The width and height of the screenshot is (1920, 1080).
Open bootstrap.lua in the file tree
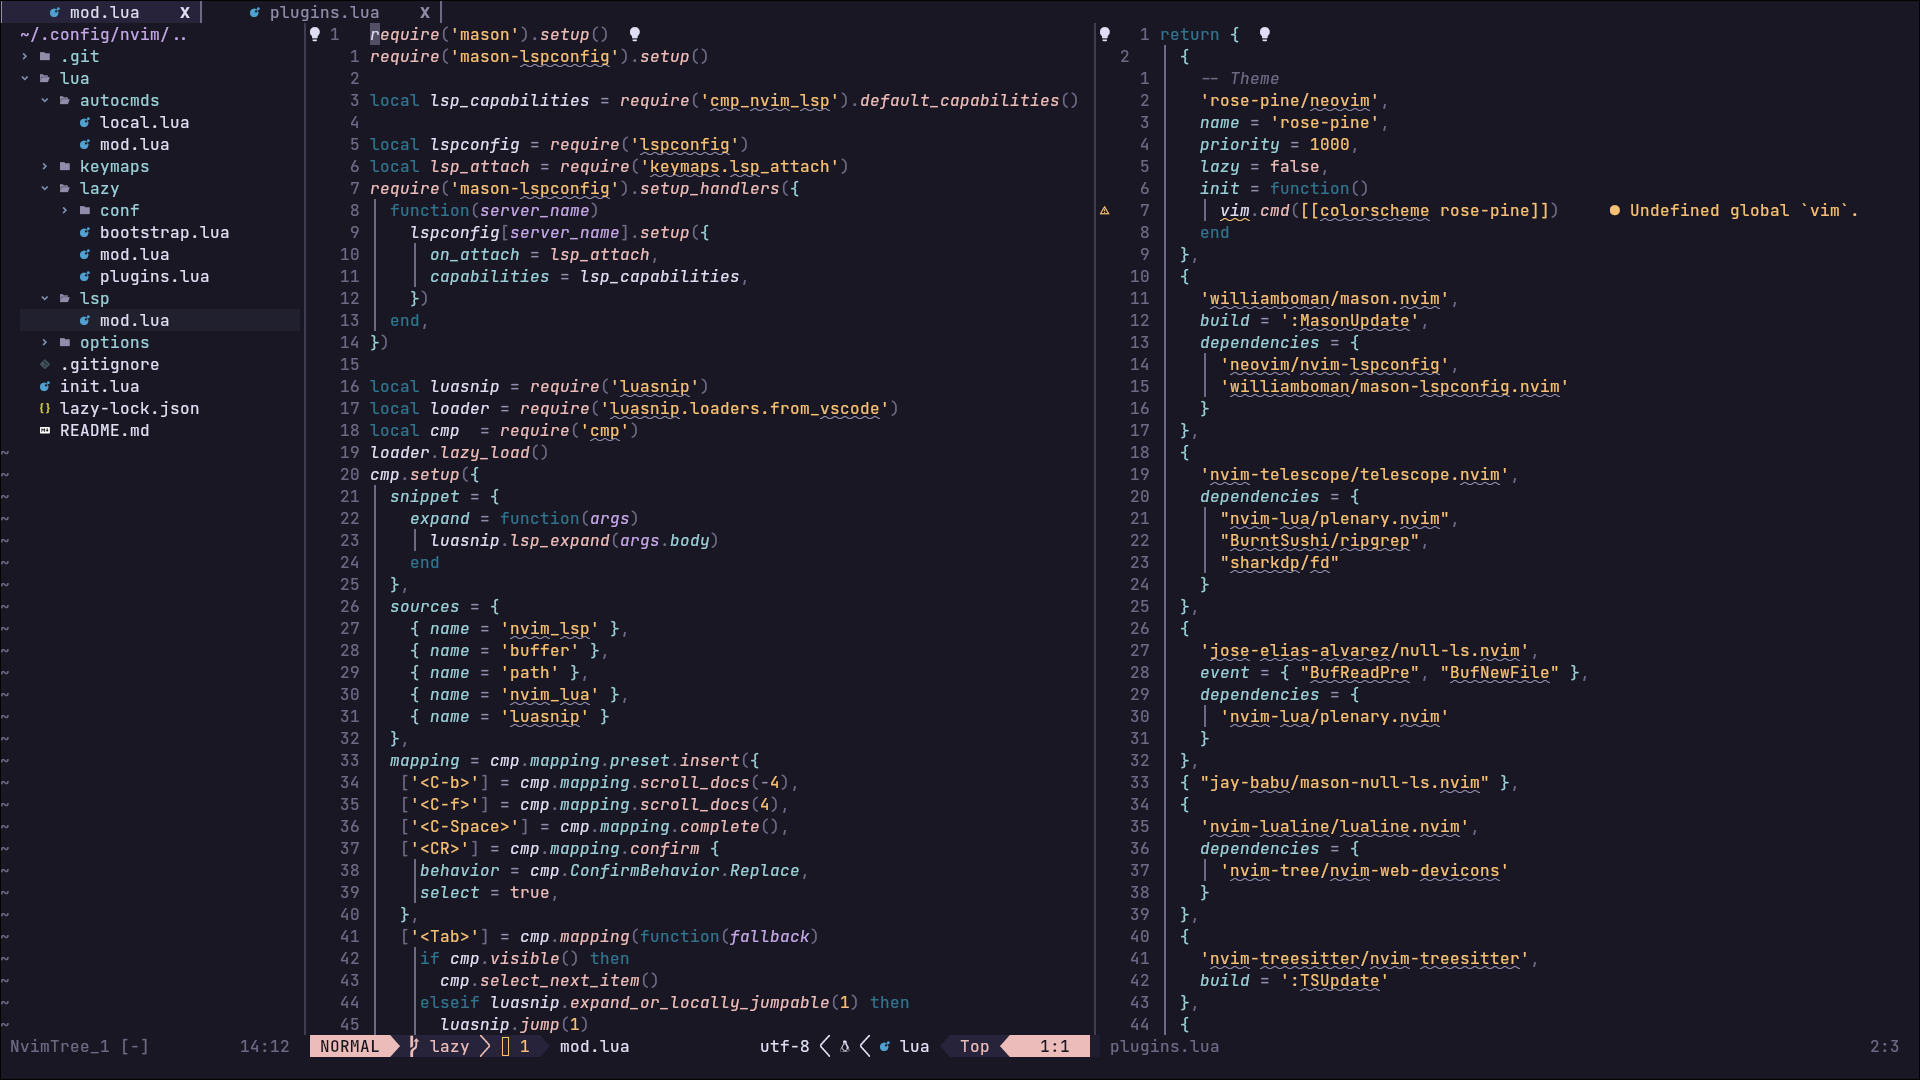(164, 233)
